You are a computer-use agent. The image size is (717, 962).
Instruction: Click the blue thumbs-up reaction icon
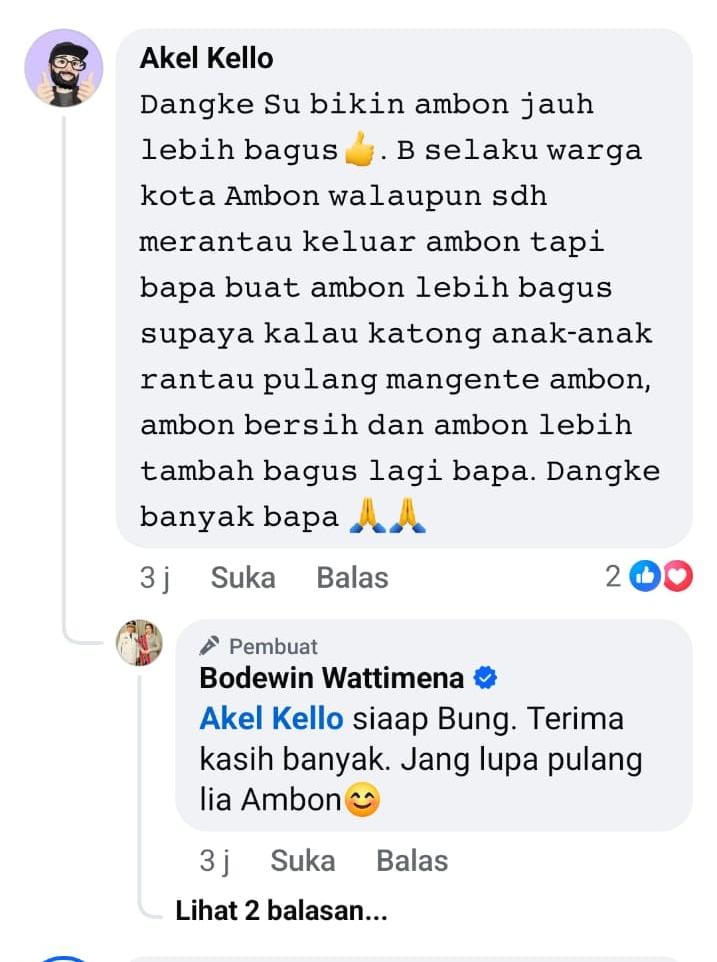(x=645, y=576)
